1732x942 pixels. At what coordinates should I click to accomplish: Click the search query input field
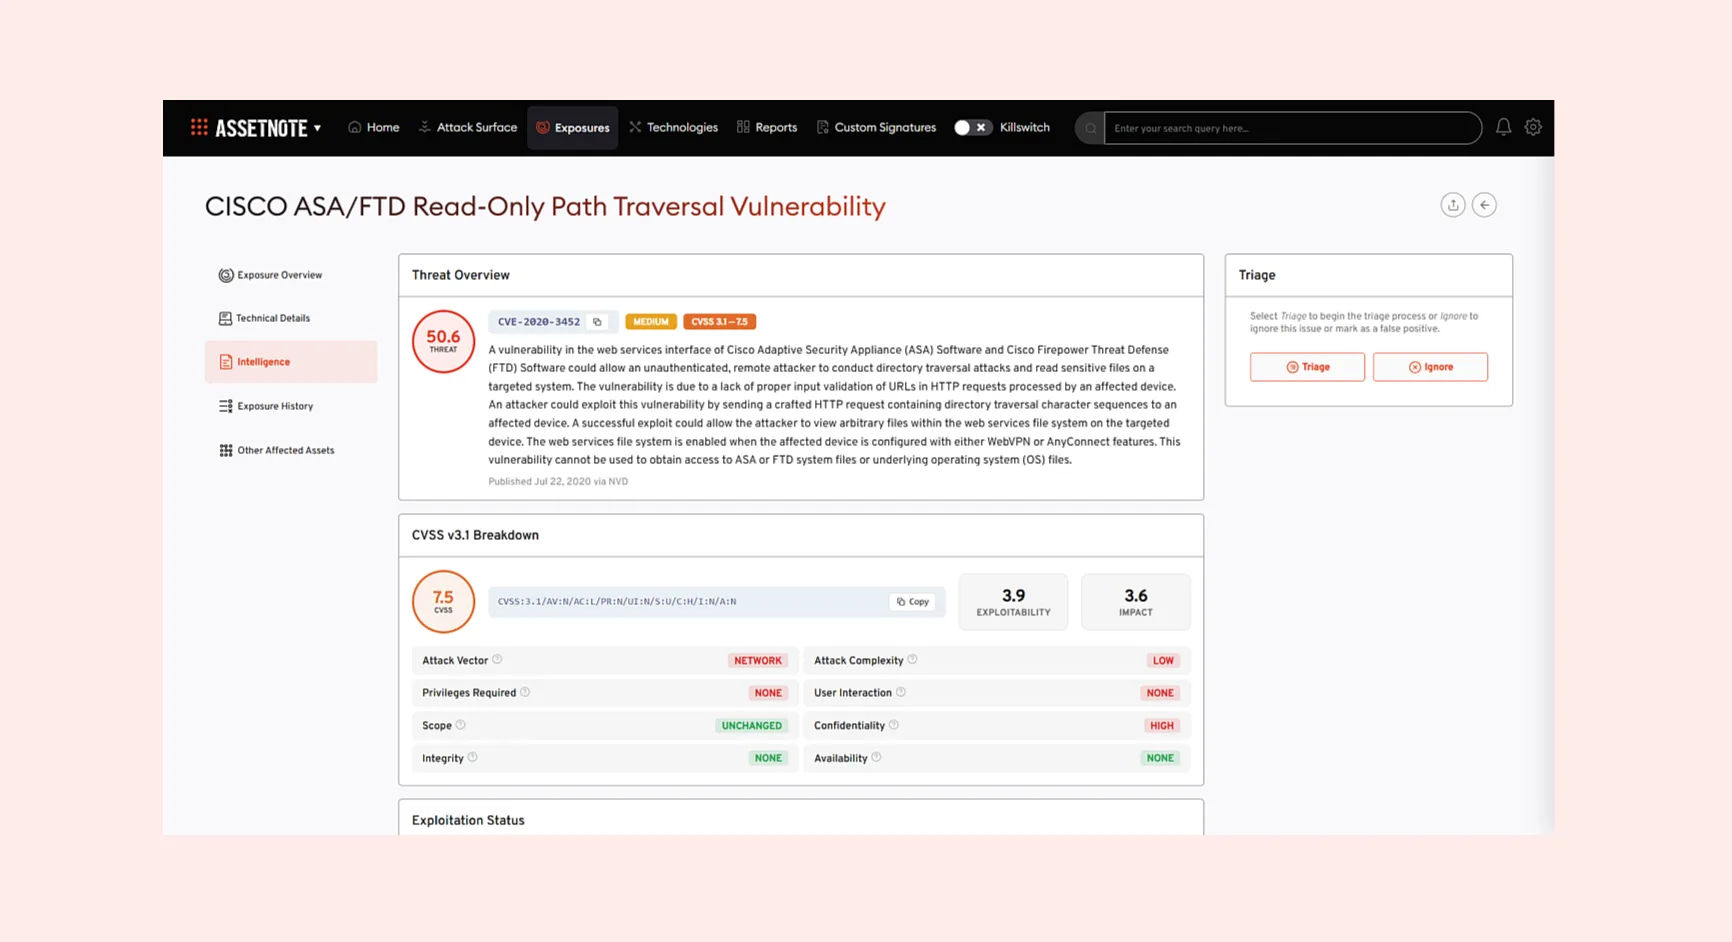pyautogui.click(x=1292, y=128)
